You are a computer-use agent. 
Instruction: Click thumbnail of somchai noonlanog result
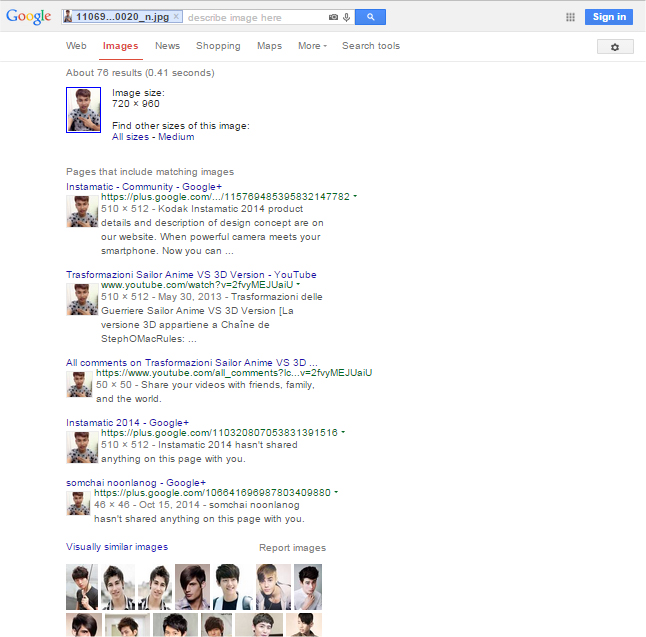pyautogui.click(x=78, y=504)
